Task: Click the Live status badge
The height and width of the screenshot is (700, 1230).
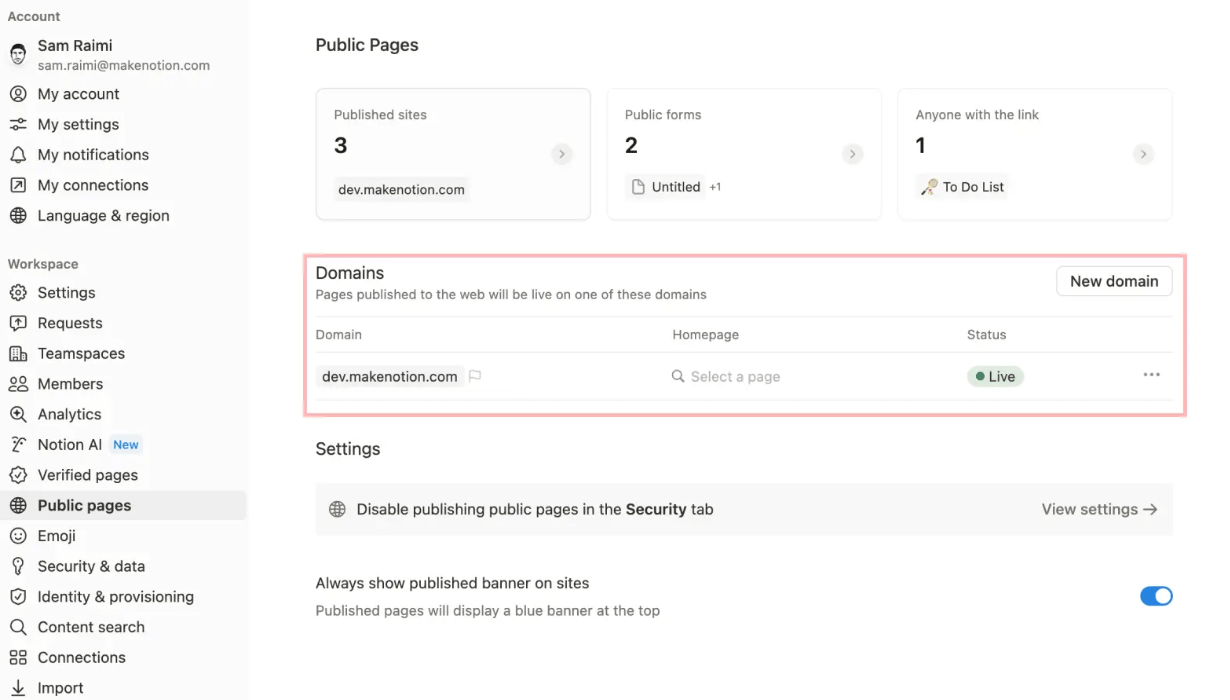Action: [995, 377]
